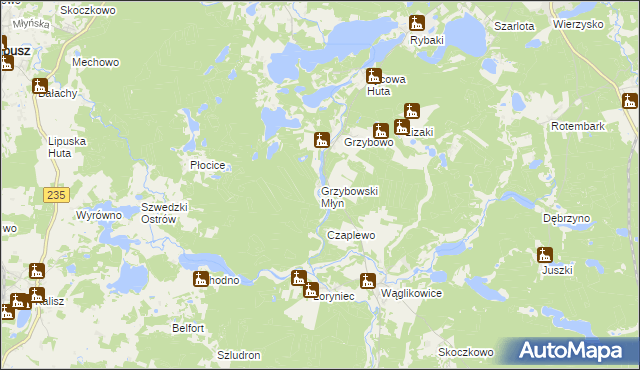This screenshot has width=640, height=370.
Task: Click the church icon at Wiechodno
Action: [200, 279]
